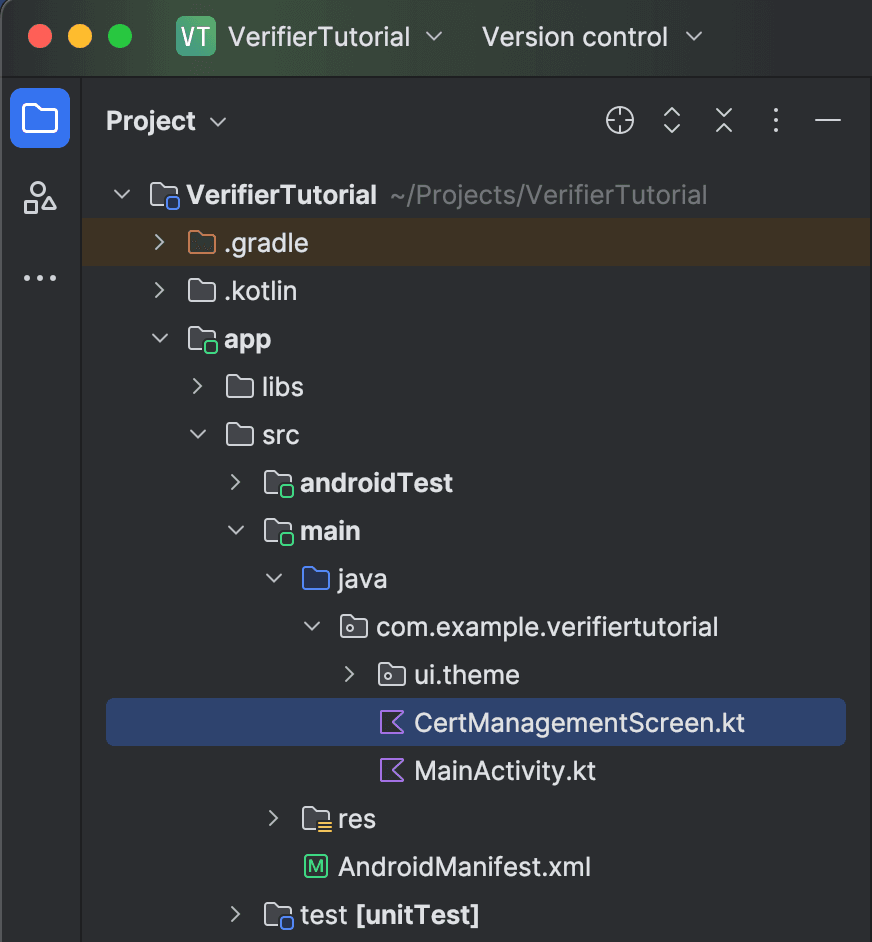Viewport: 872px width, 942px height.
Task: Open the Resource Manager in the left sidebar
Action: pos(40,198)
